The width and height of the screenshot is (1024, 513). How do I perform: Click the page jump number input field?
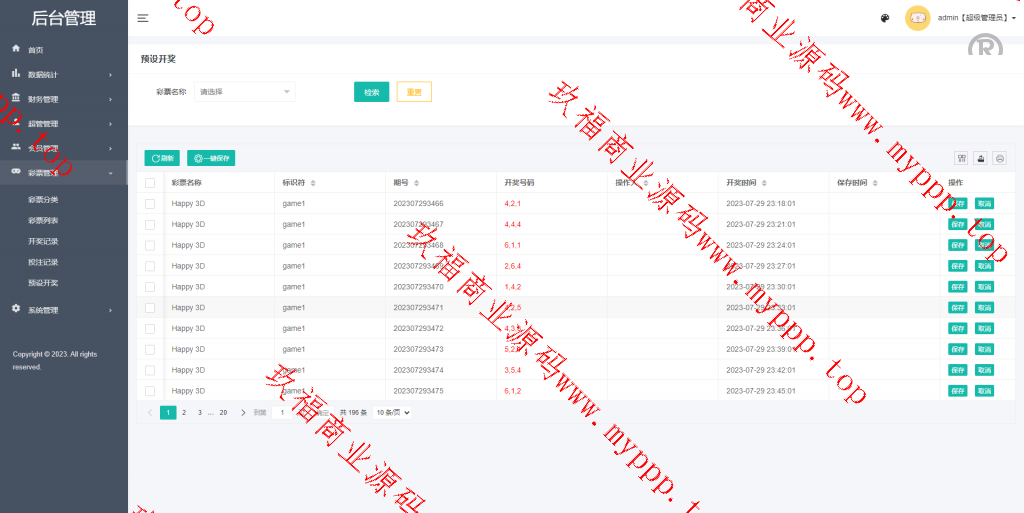point(283,412)
